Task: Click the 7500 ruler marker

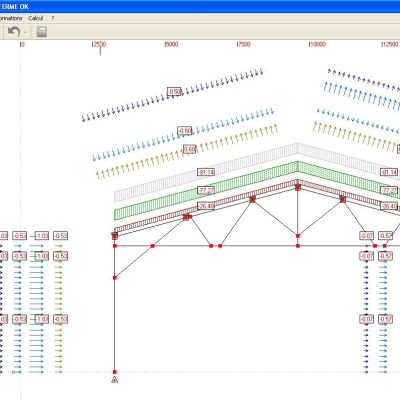Action: pyautogui.click(x=243, y=44)
